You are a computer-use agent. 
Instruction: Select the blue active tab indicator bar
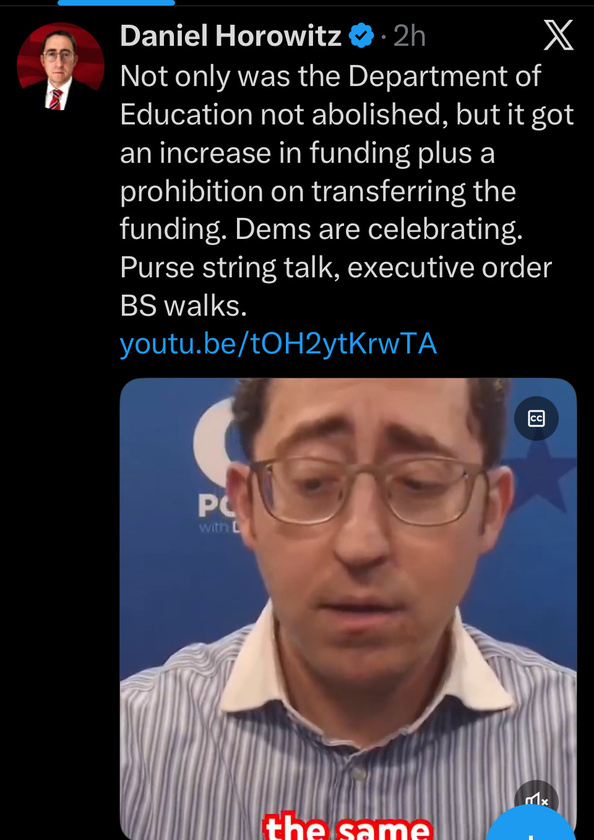click(116, 3)
